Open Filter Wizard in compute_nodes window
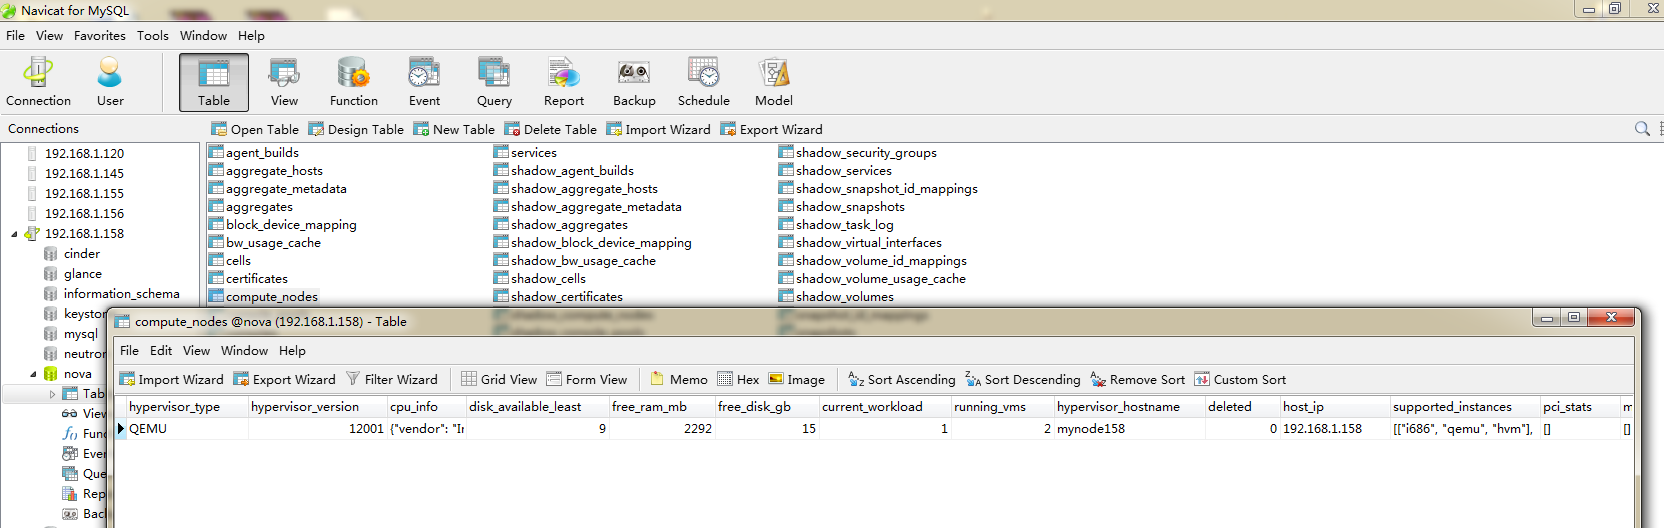The width and height of the screenshot is (1664, 528). tap(392, 379)
